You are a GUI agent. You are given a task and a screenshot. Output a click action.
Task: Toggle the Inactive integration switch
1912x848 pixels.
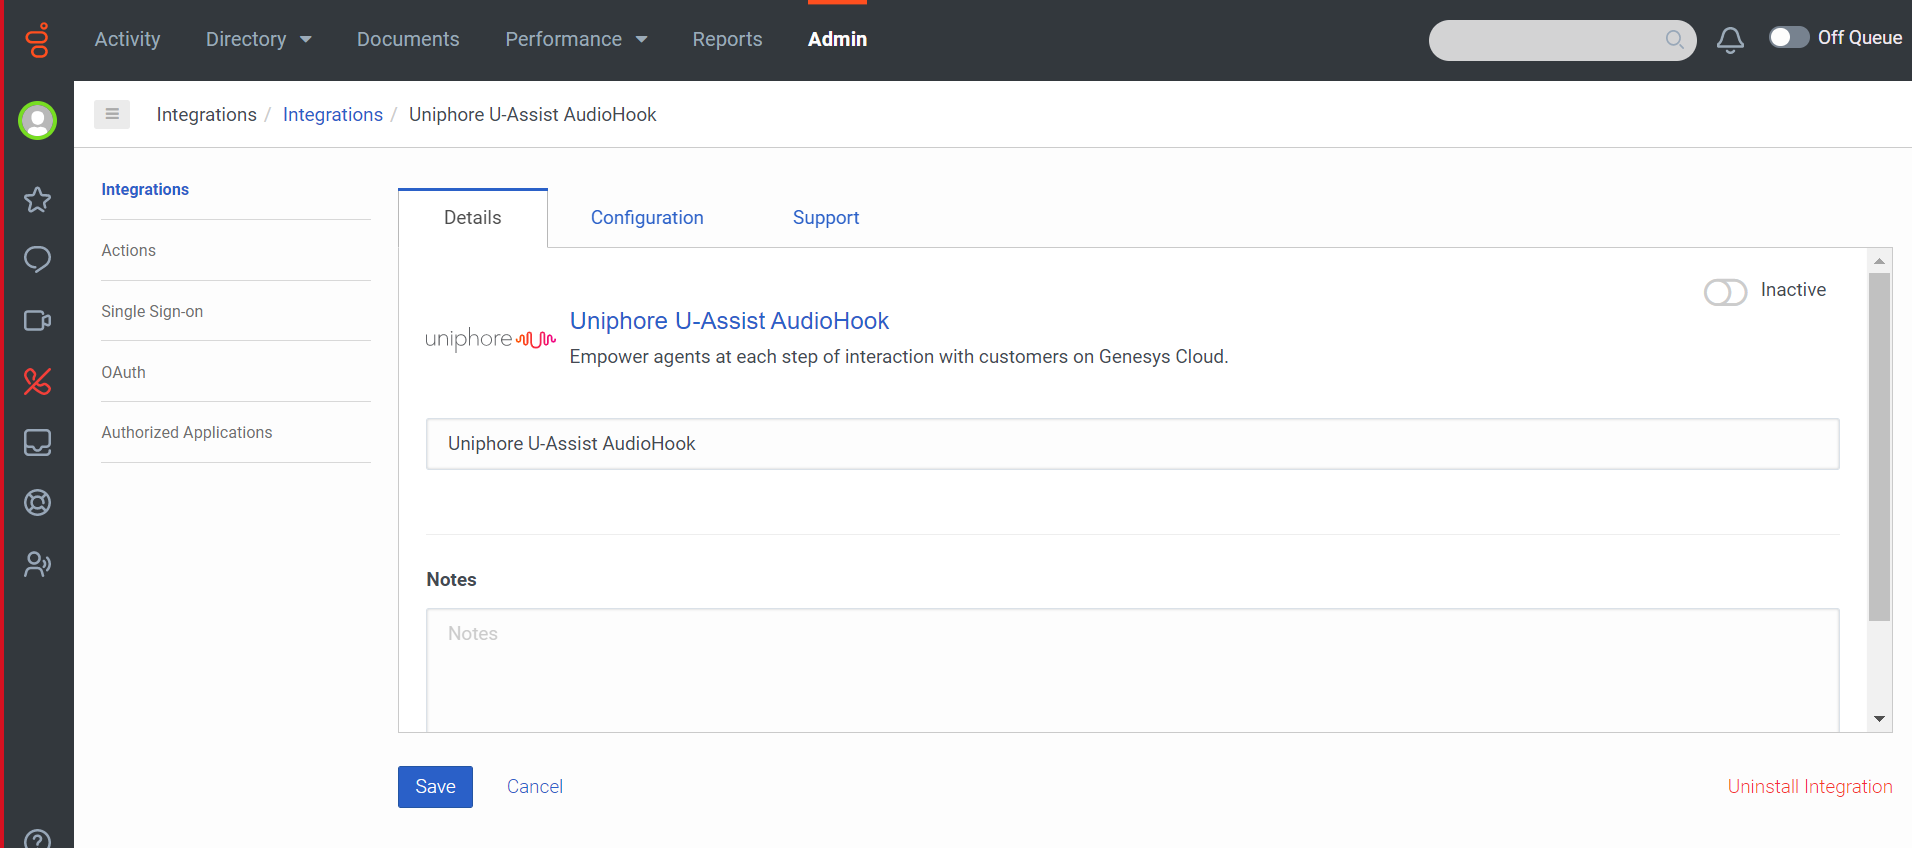pyautogui.click(x=1725, y=292)
